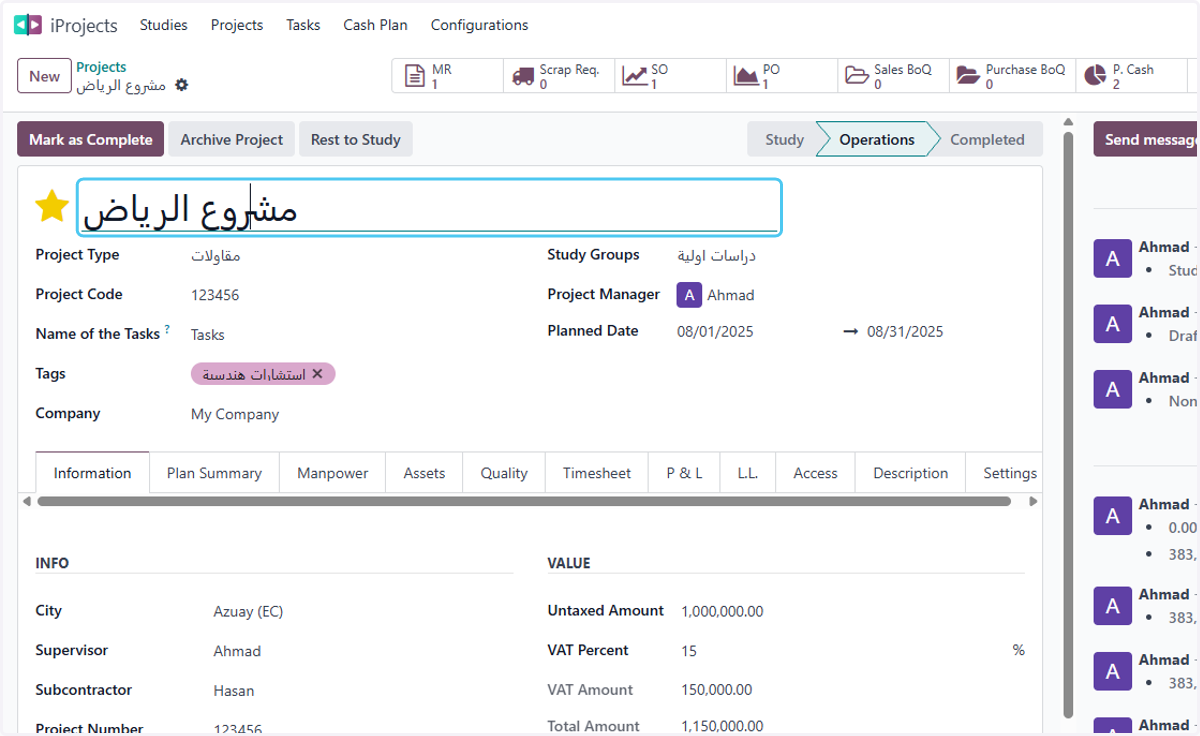Remove the استشارات هندسة tag with X
1200x736 pixels.
point(317,374)
